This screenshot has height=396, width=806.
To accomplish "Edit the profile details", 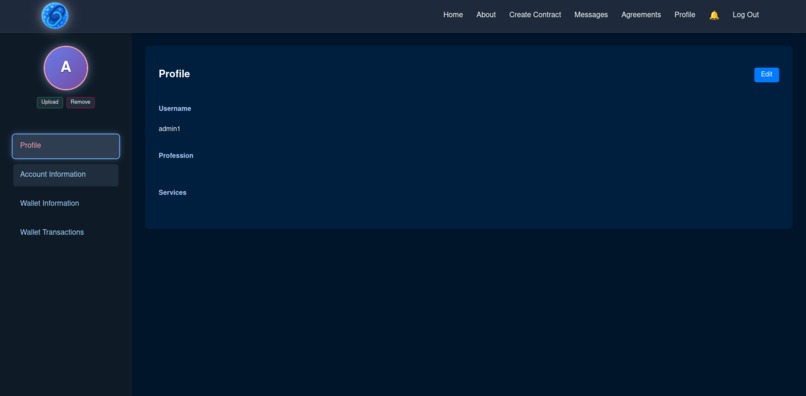I will coord(766,75).
